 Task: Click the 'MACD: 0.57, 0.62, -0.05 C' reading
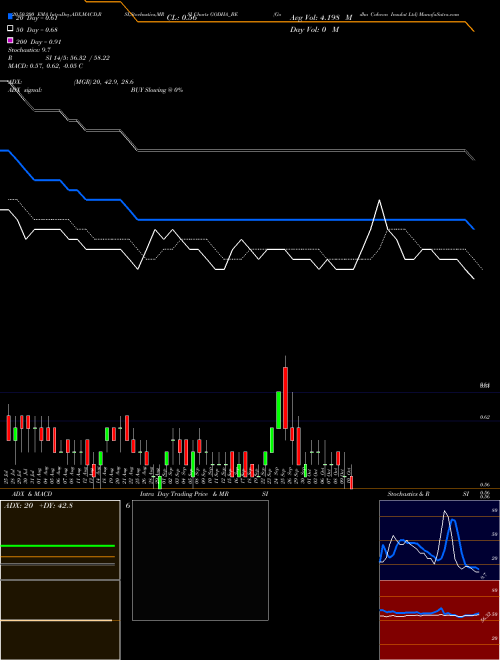[45, 66]
